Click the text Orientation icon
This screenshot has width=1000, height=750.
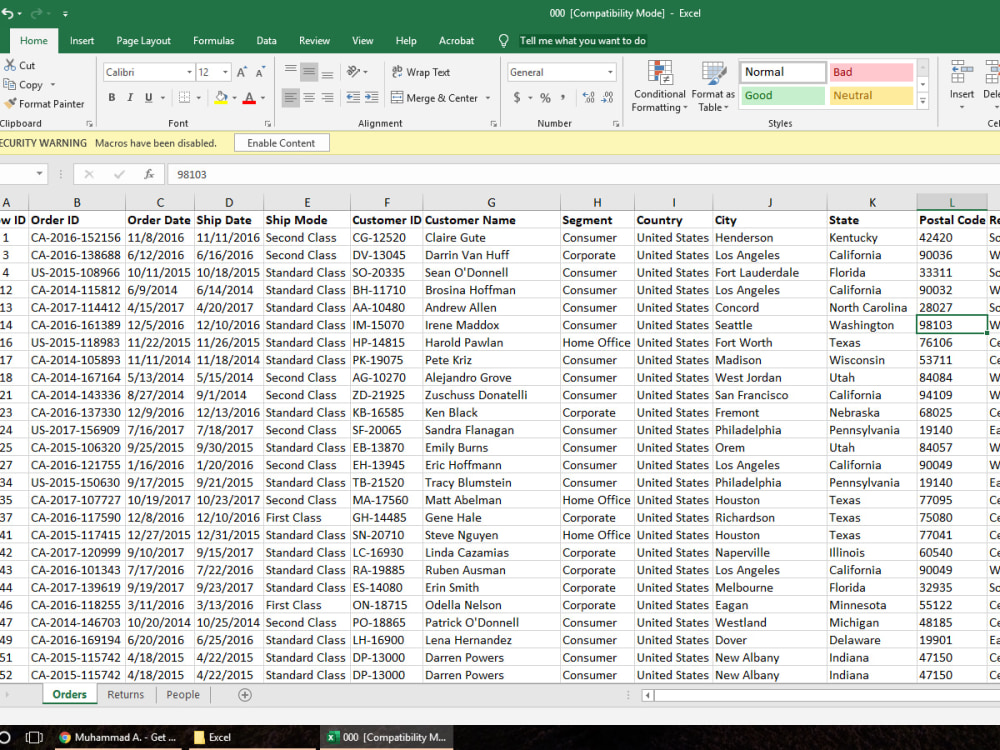click(353, 71)
